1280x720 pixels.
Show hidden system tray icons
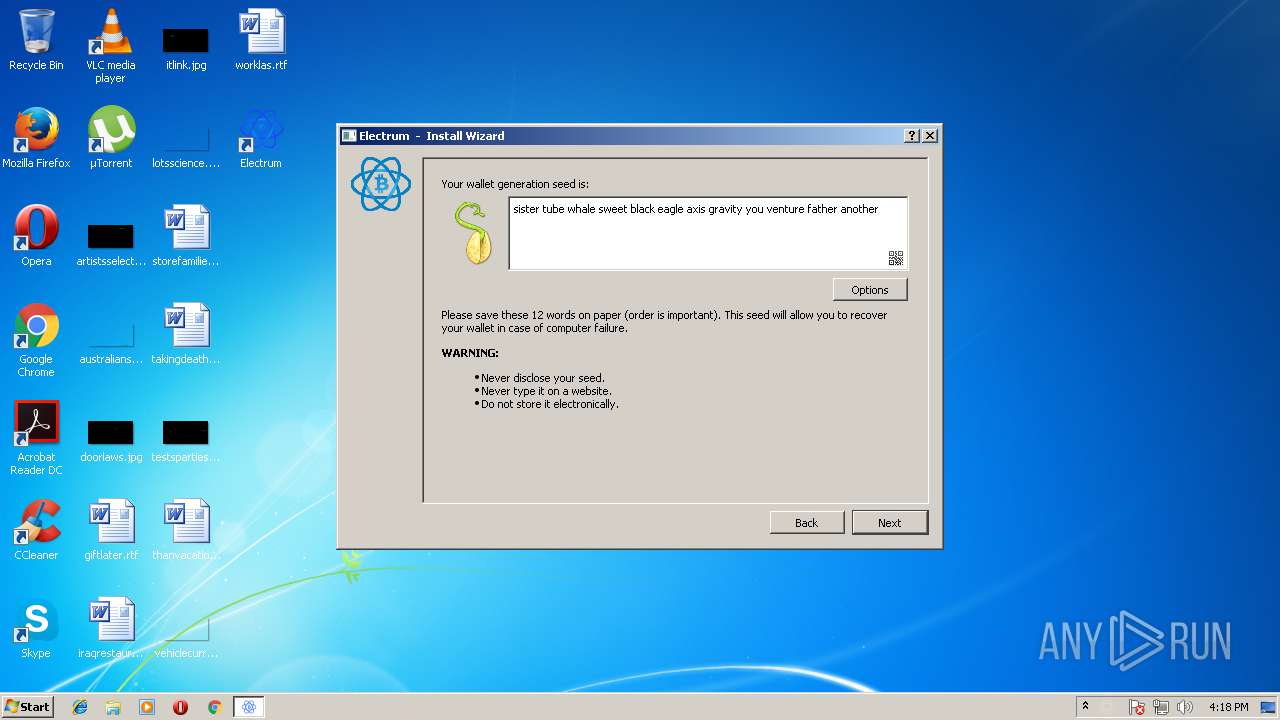1085,706
